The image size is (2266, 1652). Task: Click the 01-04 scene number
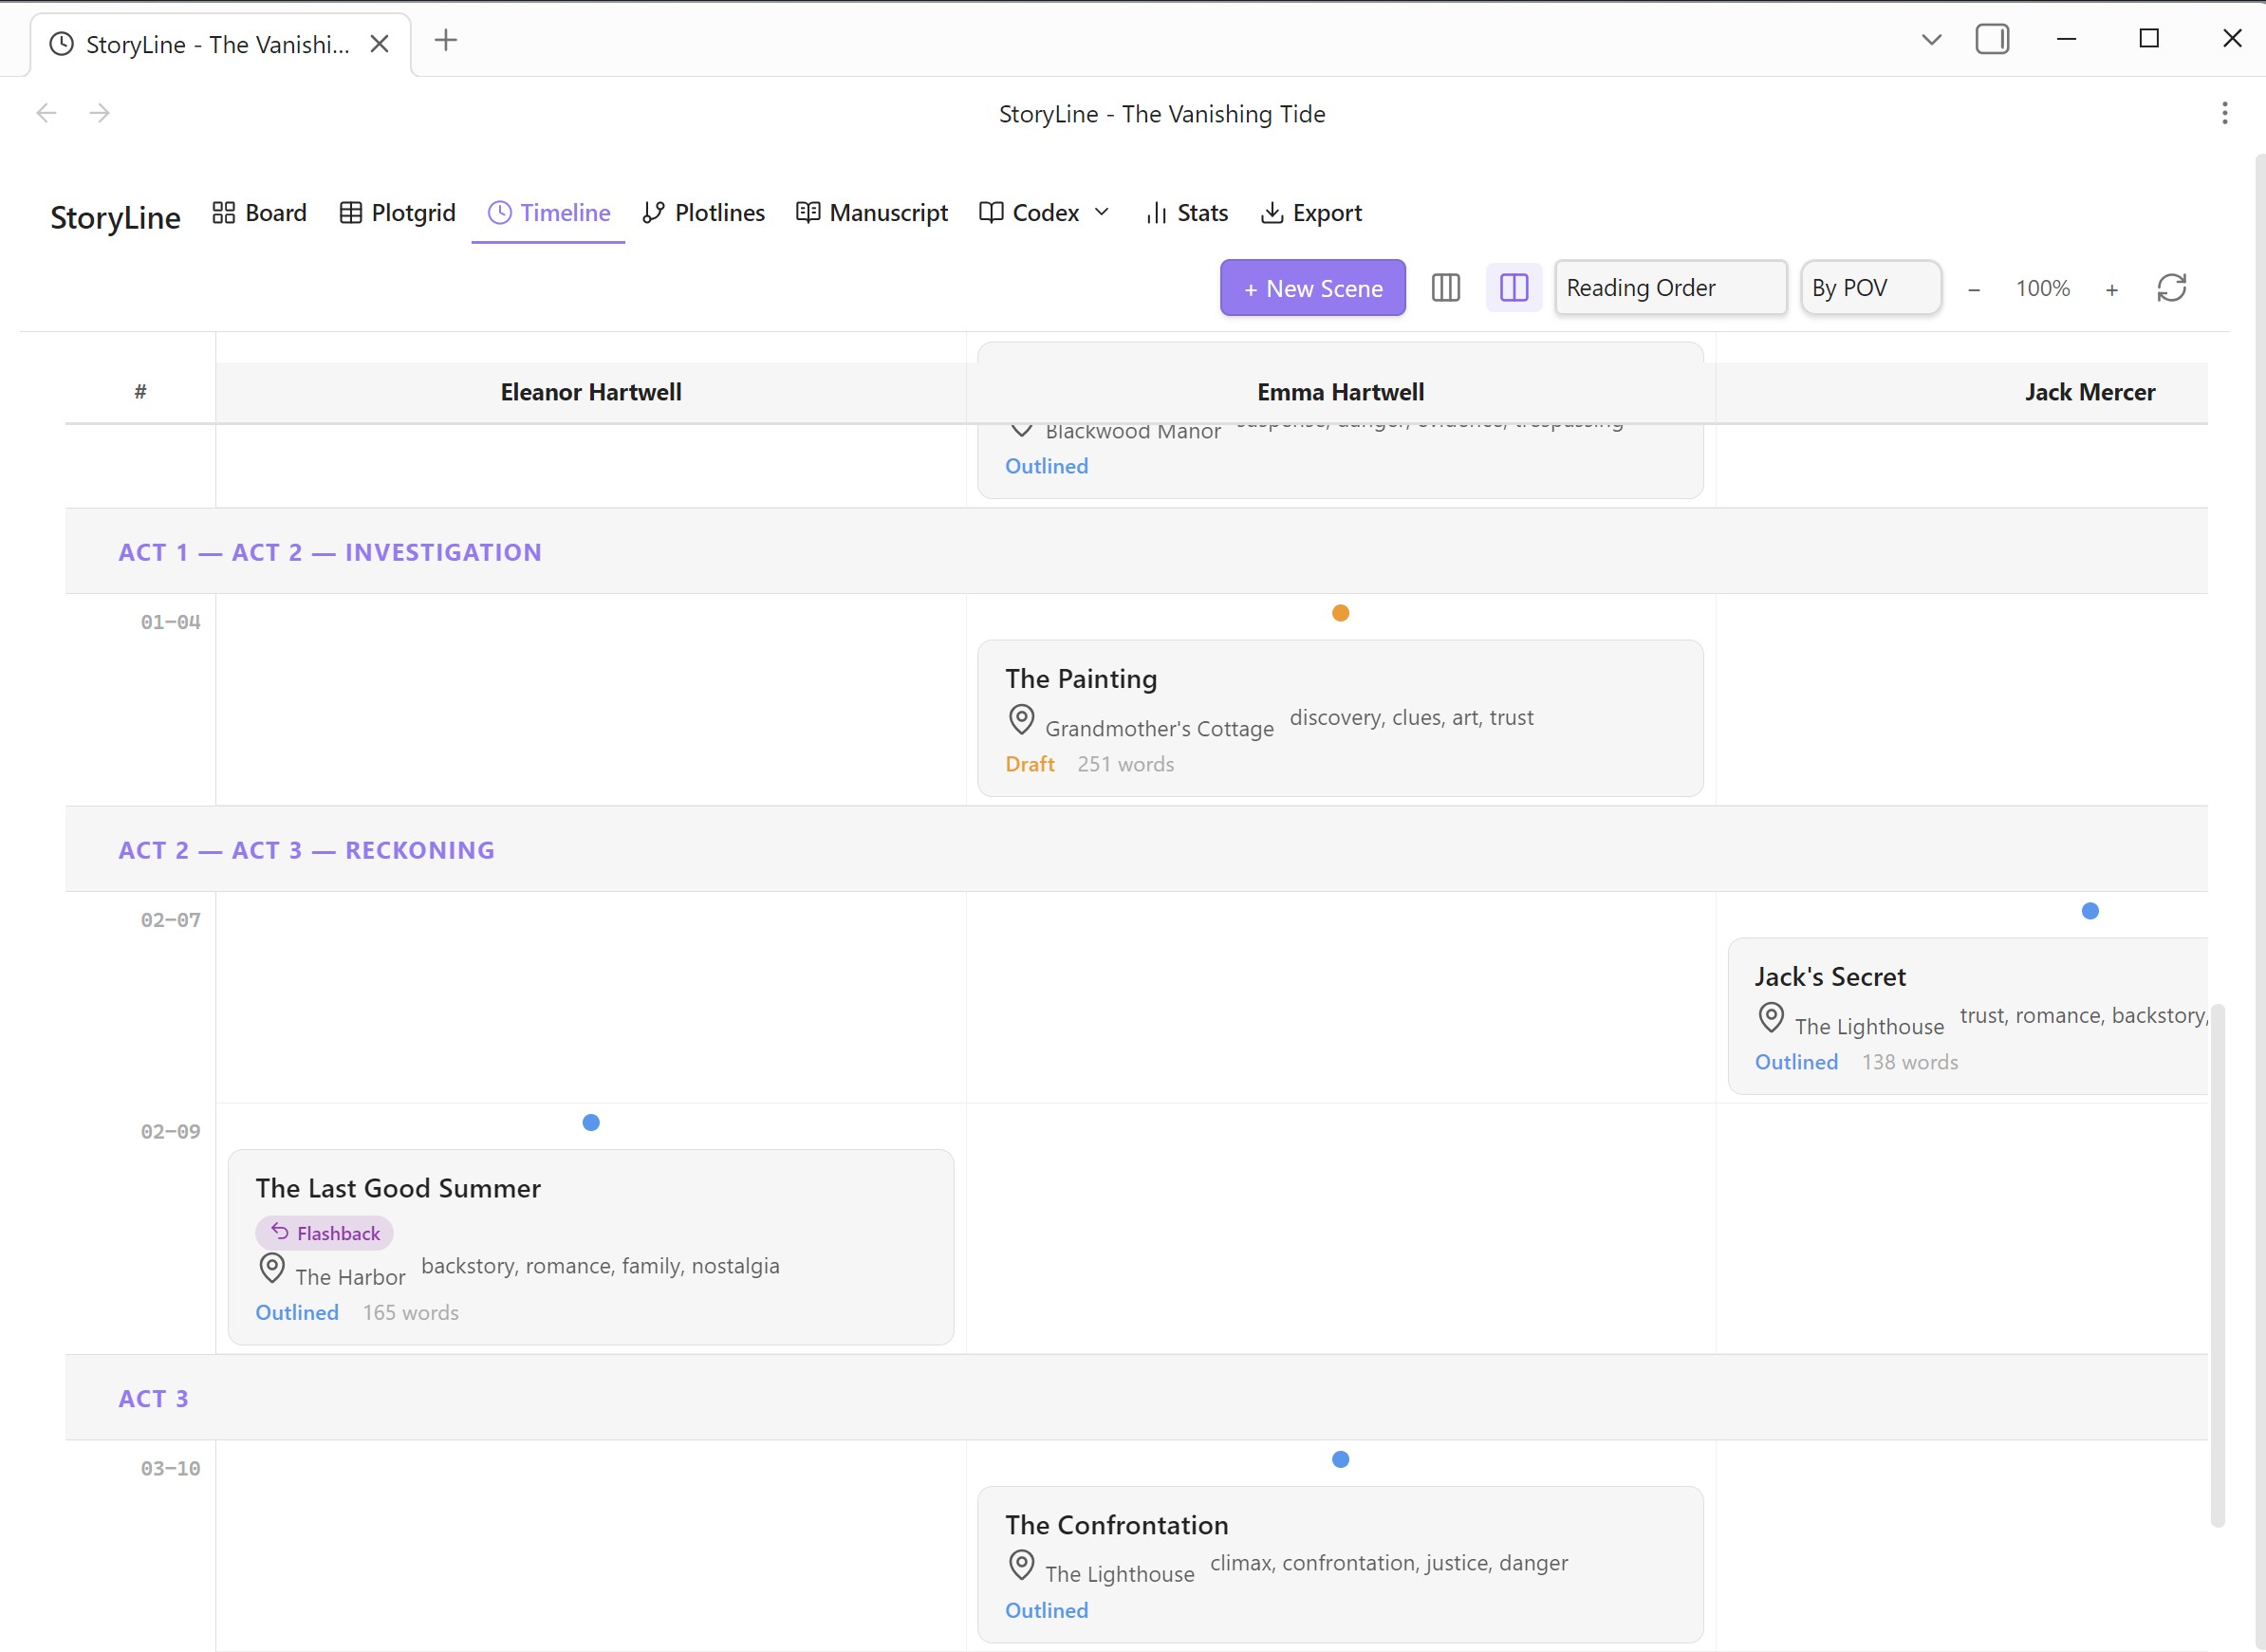pyautogui.click(x=170, y=622)
